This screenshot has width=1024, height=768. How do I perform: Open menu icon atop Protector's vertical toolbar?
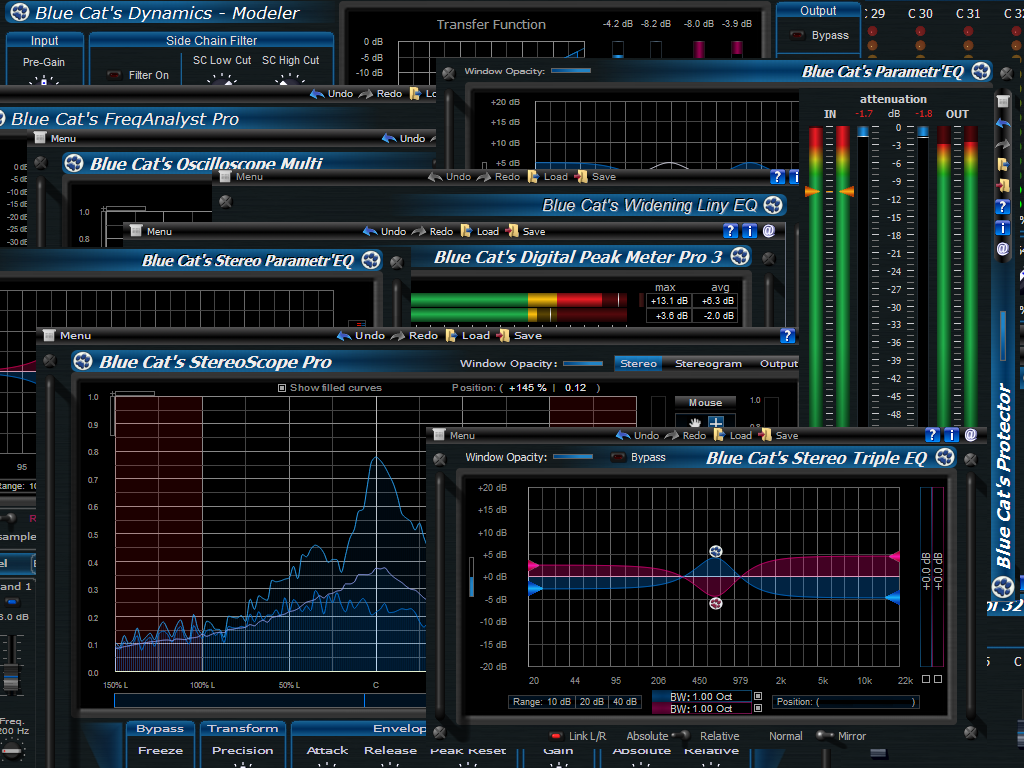[1003, 101]
